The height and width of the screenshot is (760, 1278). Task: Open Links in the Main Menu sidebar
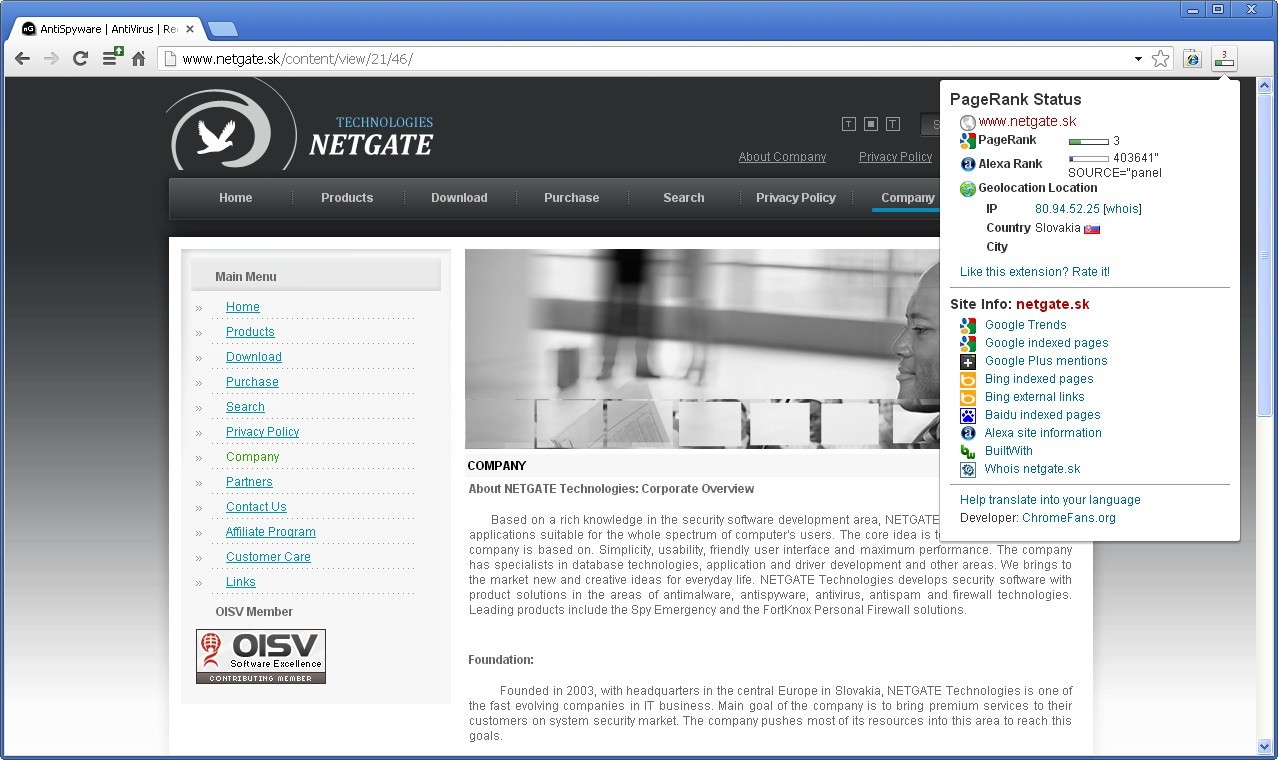(241, 582)
